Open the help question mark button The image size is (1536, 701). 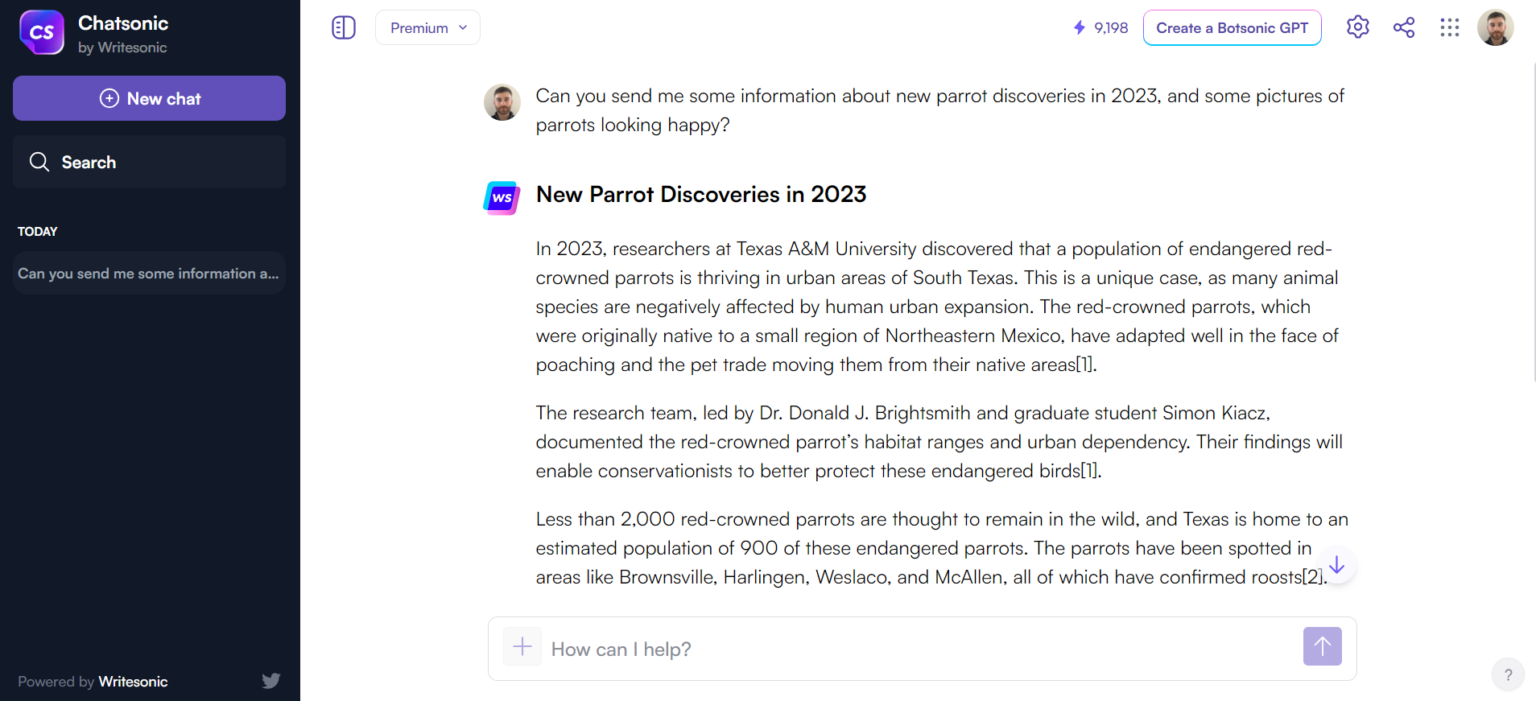point(1508,675)
